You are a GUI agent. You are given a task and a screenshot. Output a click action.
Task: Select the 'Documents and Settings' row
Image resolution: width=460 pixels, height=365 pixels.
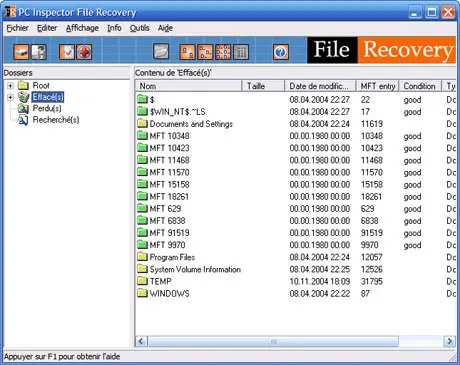[x=296, y=124]
